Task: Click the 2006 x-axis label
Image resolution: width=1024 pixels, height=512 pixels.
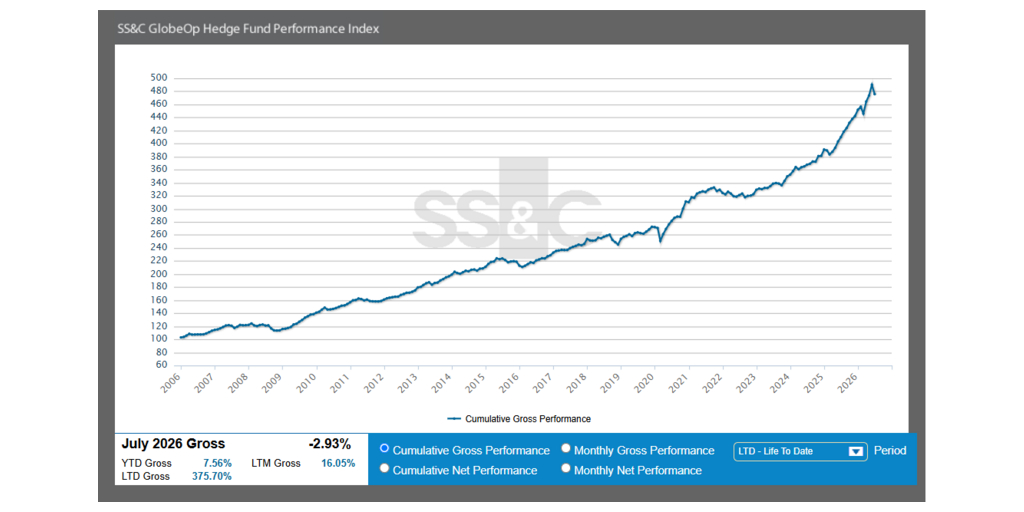Action: (x=172, y=382)
